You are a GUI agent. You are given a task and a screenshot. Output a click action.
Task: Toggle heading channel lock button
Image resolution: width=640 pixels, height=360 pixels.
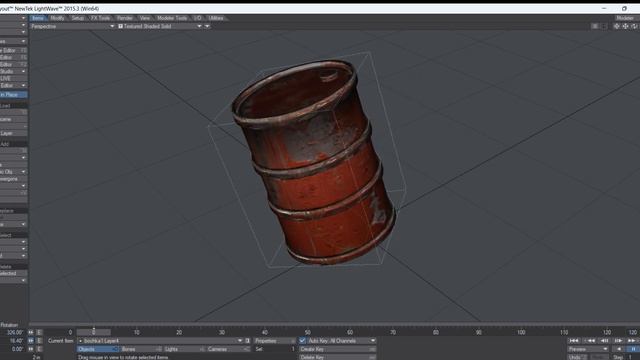click(x=31, y=333)
